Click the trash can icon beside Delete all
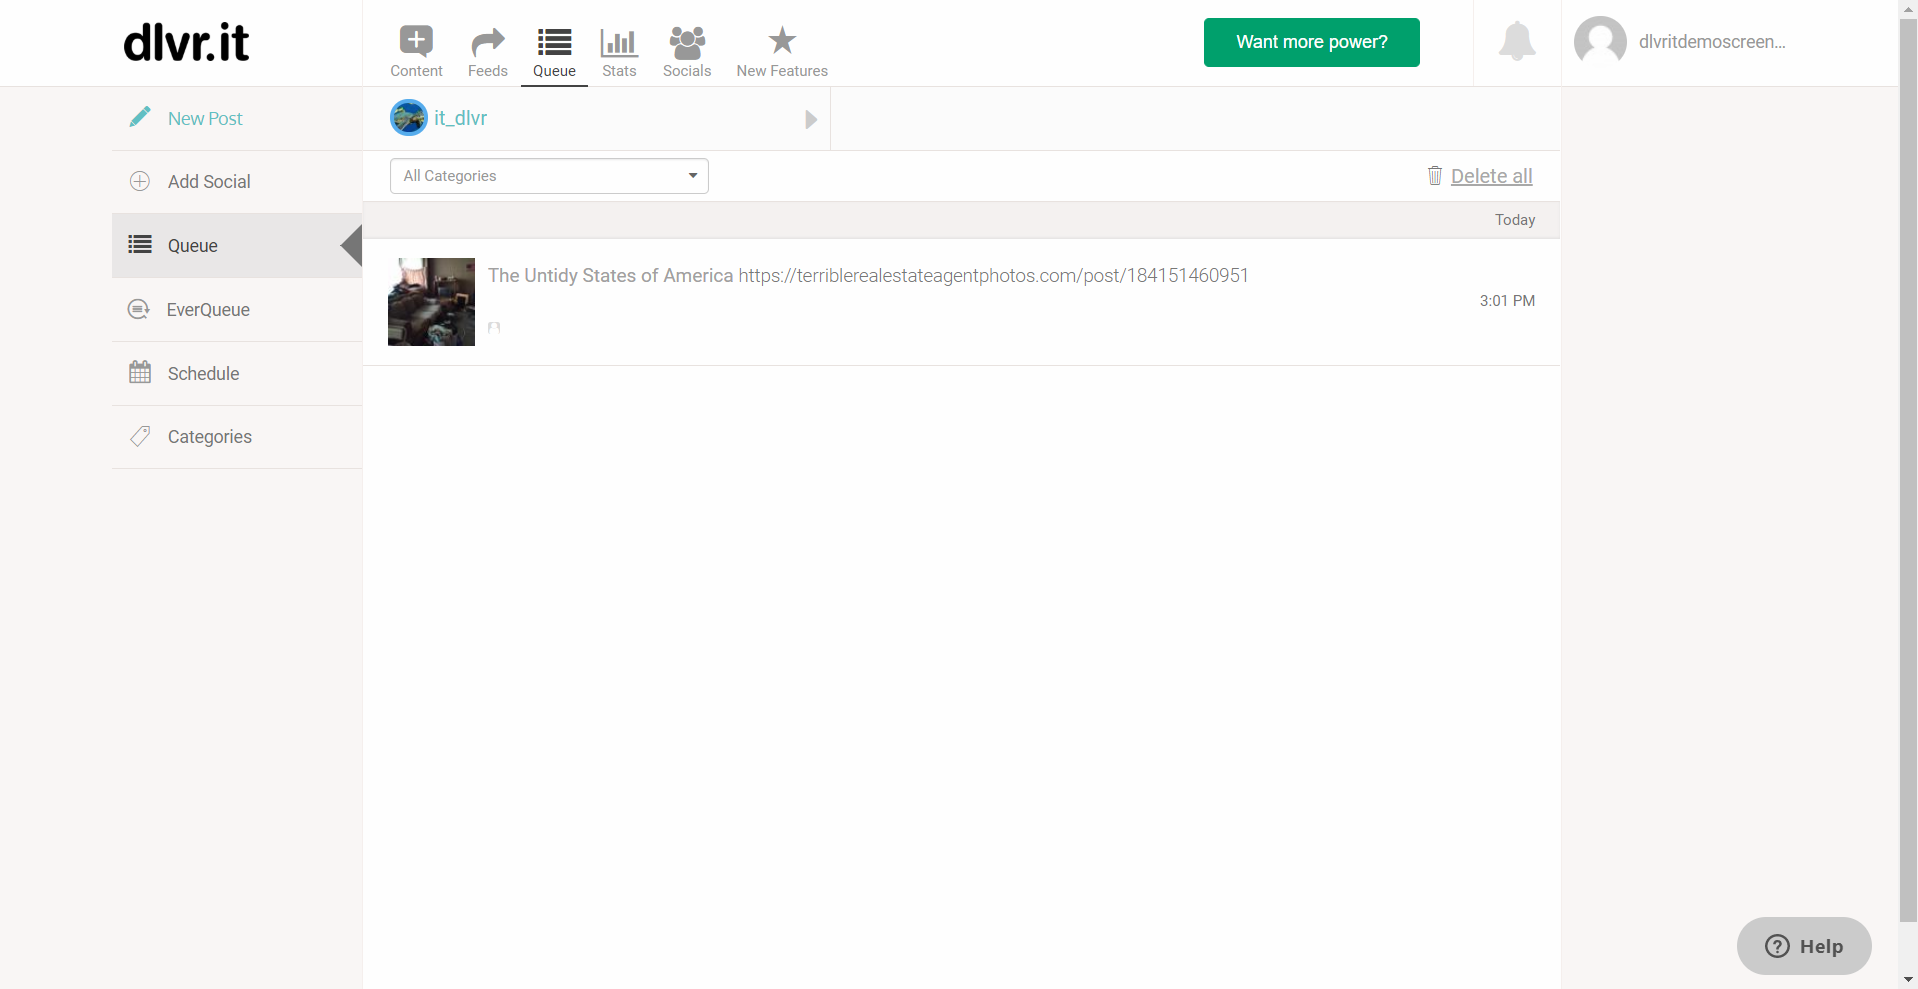The width and height of the screenshot is (1918, 989). pos(1435,176)
